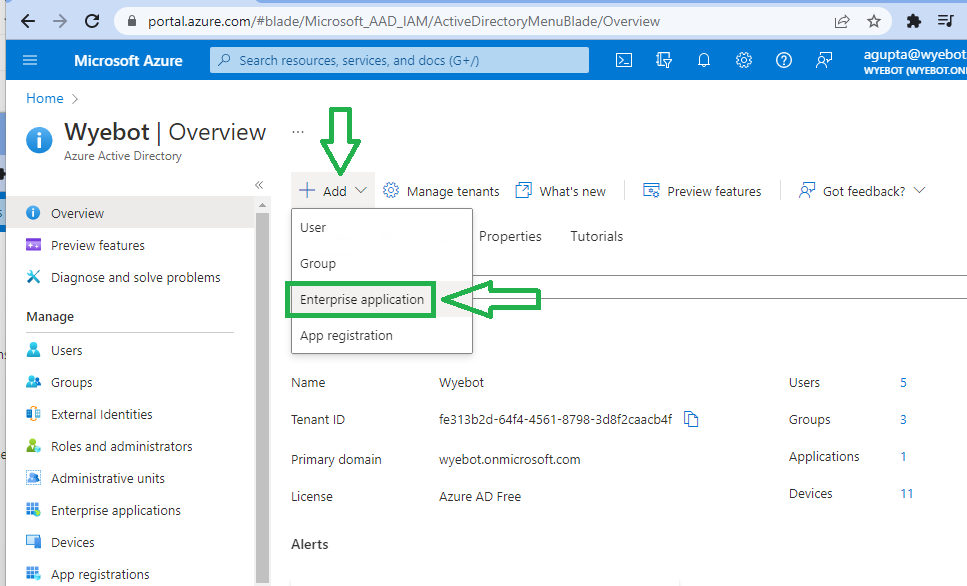Image resolution: width=967 pixels, height=586 pixels.
Task: Click the Wyebot Overview info icon
Action: pos(39,140)
